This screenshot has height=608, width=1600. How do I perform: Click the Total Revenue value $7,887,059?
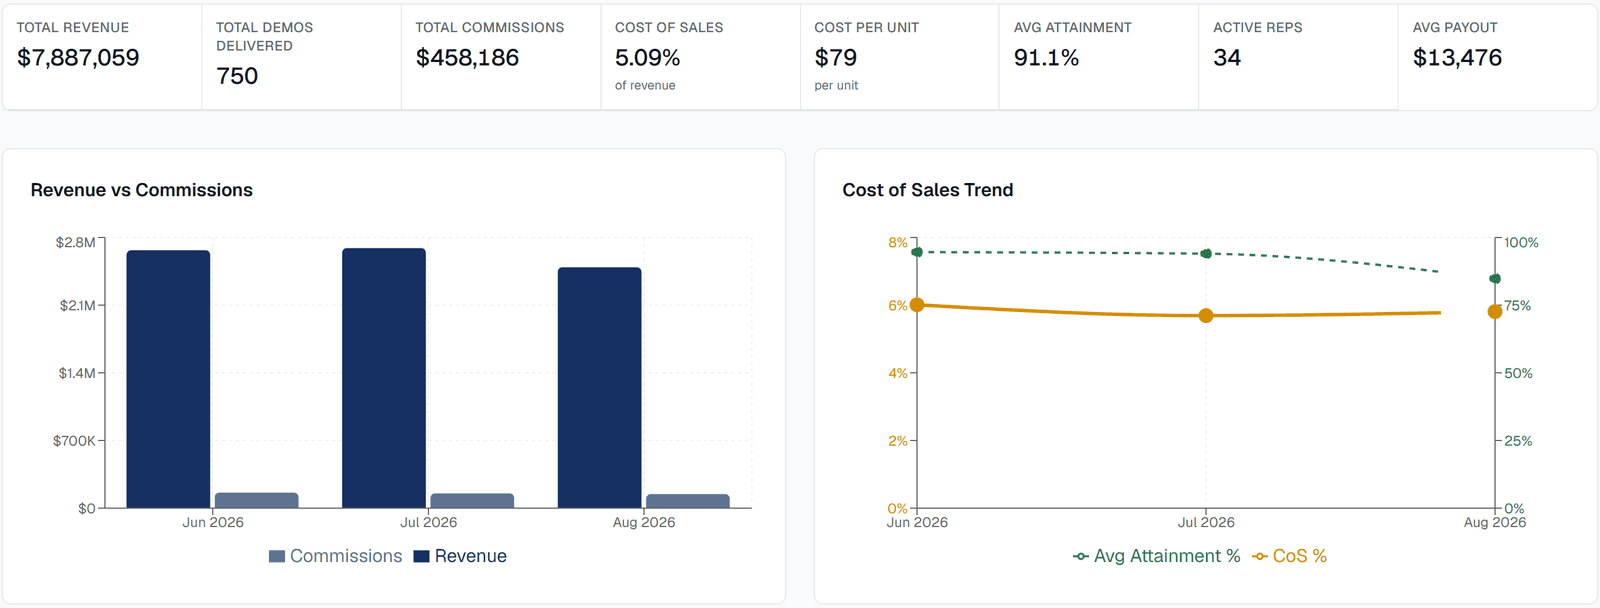coord(78,58)
